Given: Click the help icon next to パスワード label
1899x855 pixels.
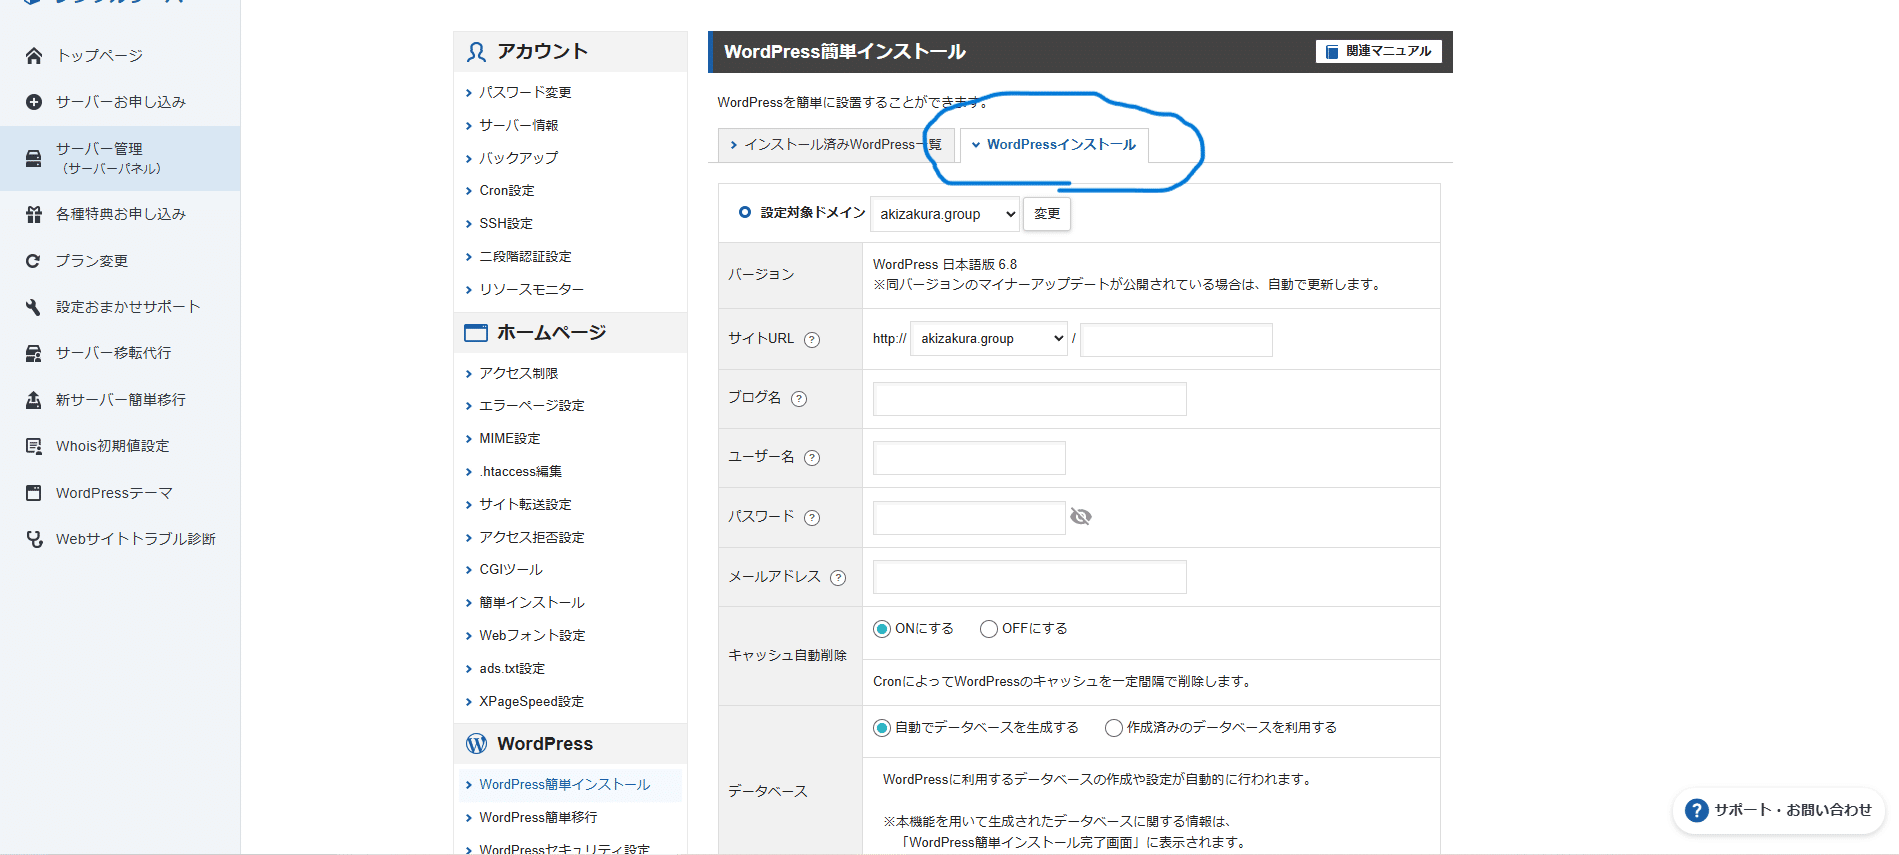Looking at the screenshot, I should click(812, 518).
